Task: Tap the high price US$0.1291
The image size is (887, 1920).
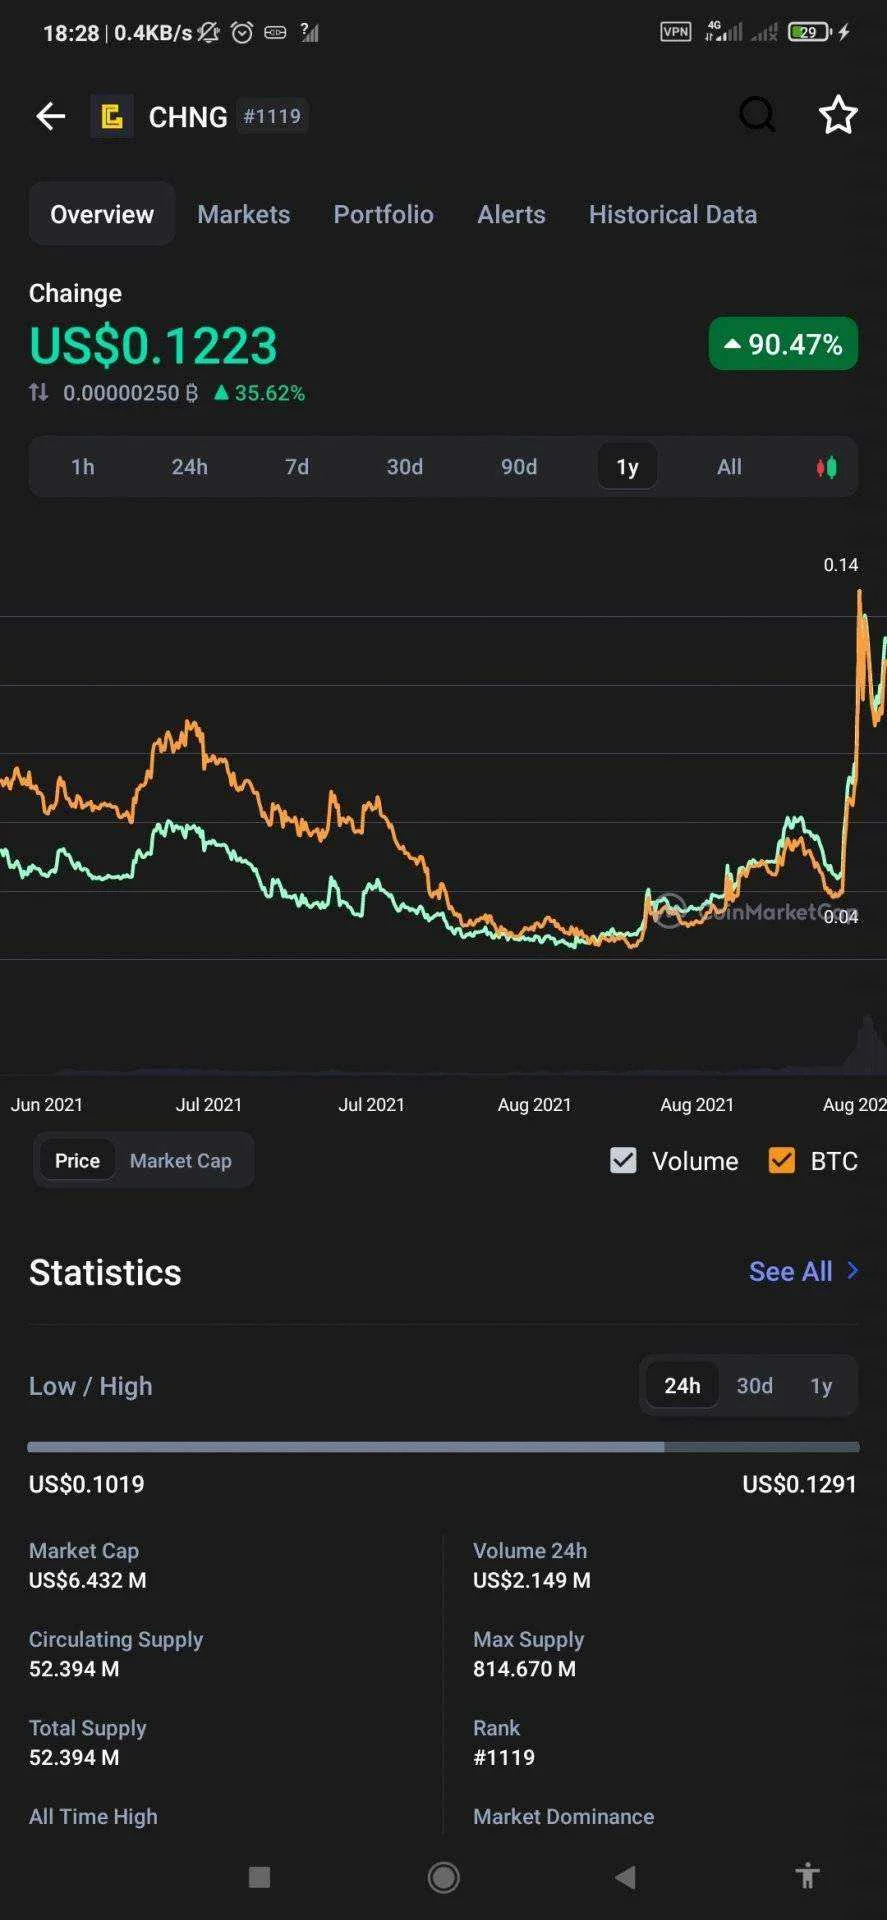Action: point(800,1484)
